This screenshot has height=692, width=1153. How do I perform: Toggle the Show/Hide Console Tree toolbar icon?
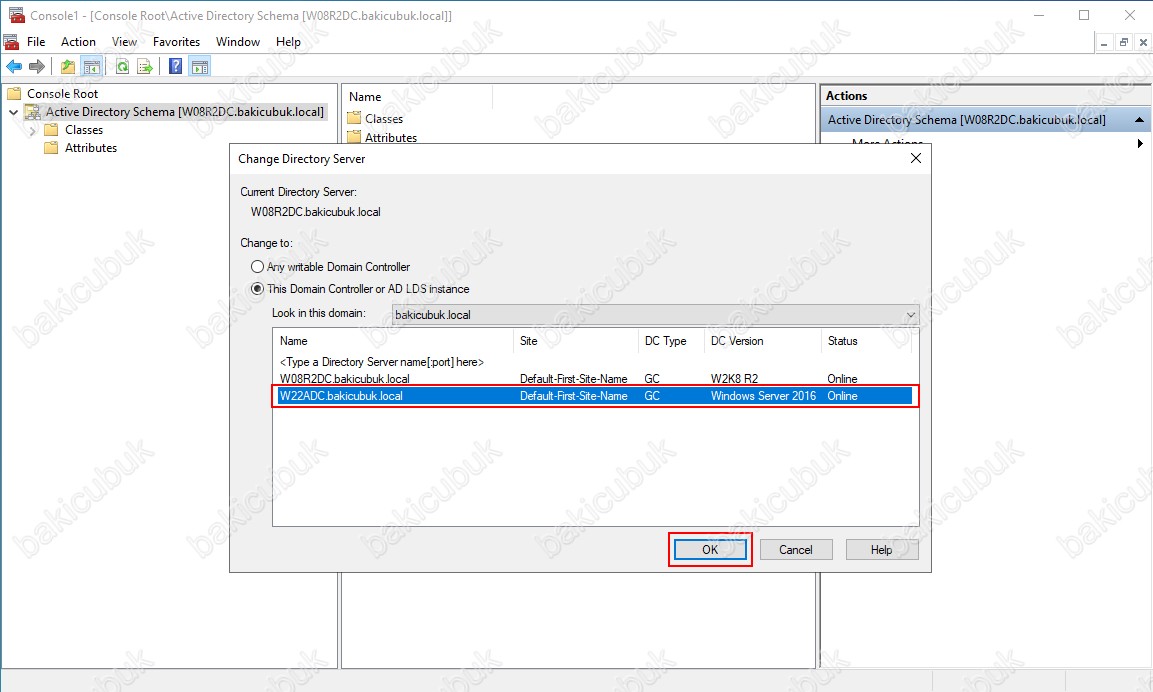(92, 67)
